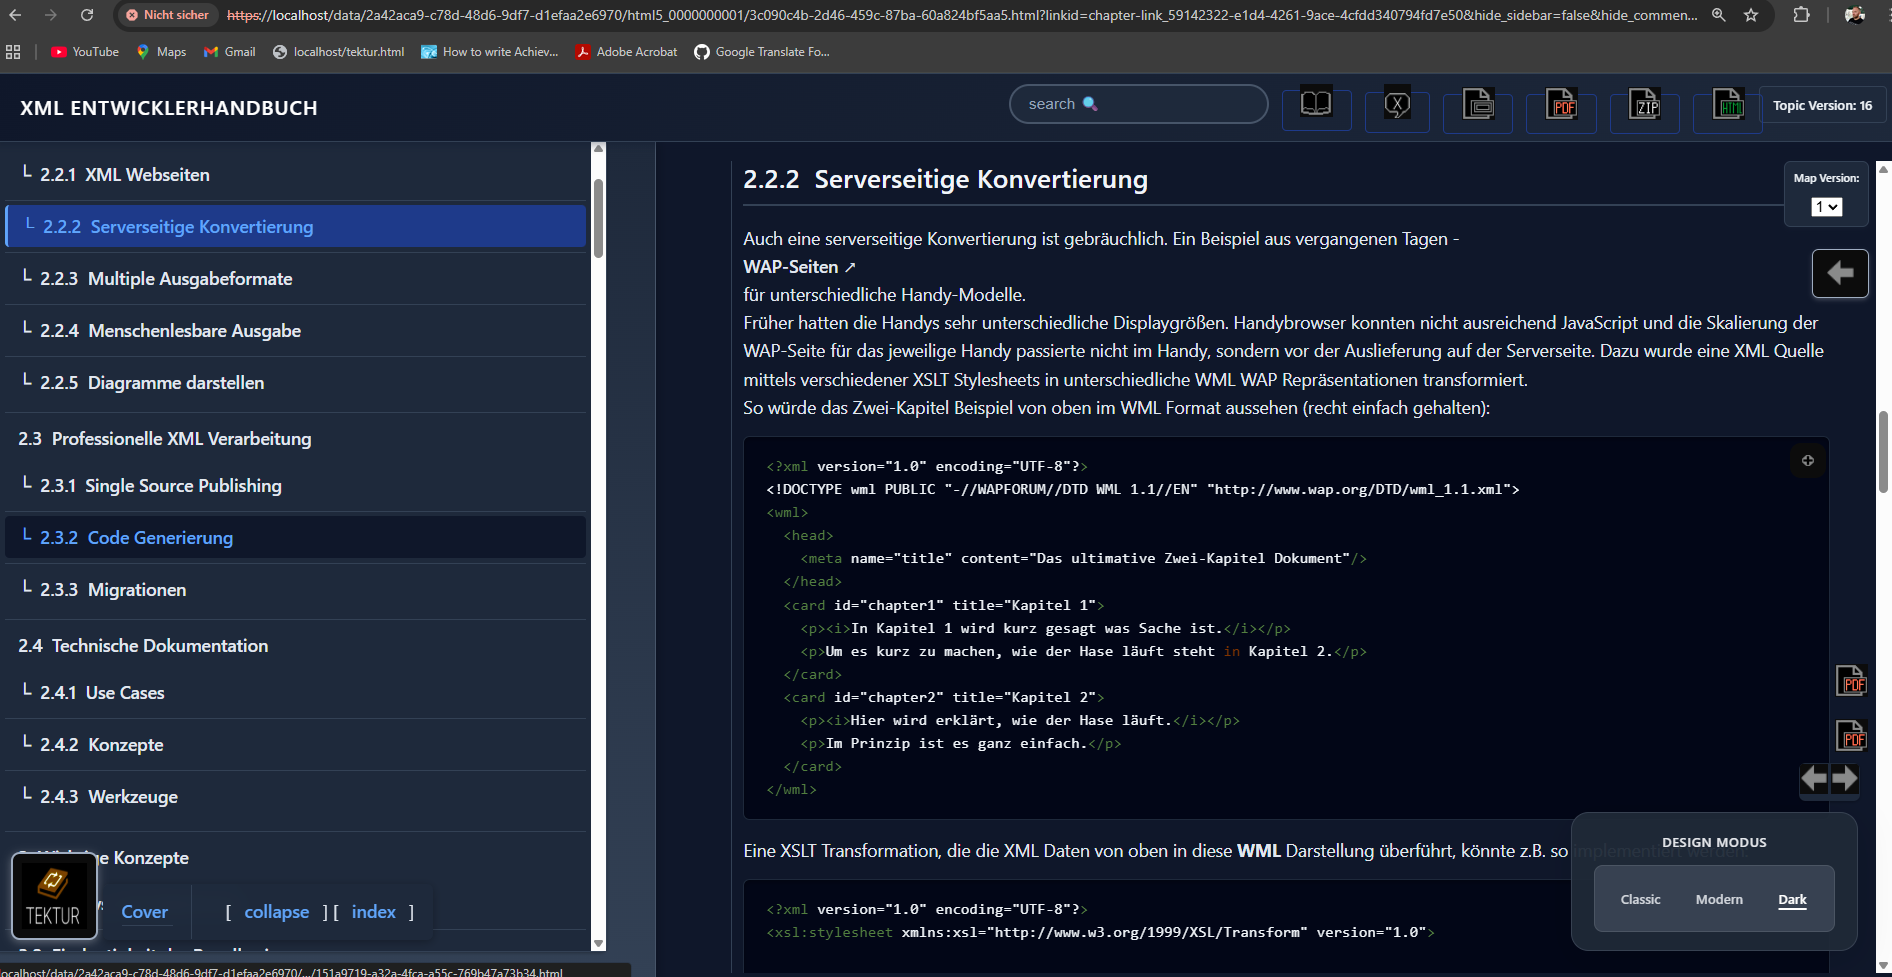Select the Dark design mode
Viewport: 1892px width, 977px height.
tap(1792, 899)
